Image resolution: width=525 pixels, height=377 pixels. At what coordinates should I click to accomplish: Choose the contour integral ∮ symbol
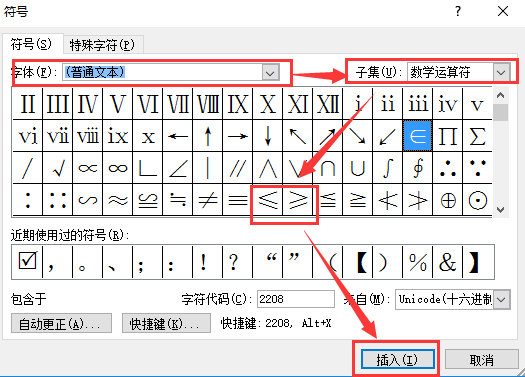click(x=418, y=168)
